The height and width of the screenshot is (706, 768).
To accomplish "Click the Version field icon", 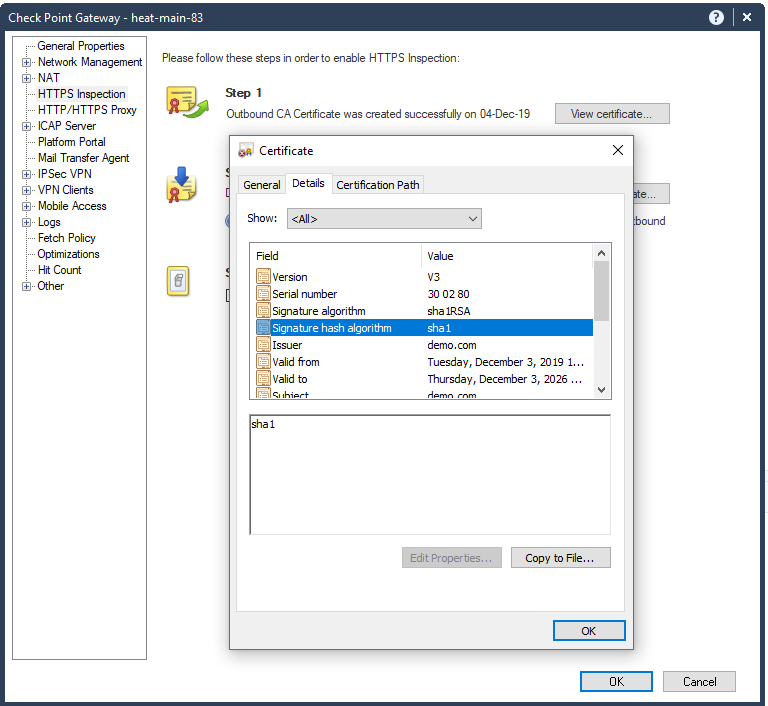I will [x=263, y=276].
